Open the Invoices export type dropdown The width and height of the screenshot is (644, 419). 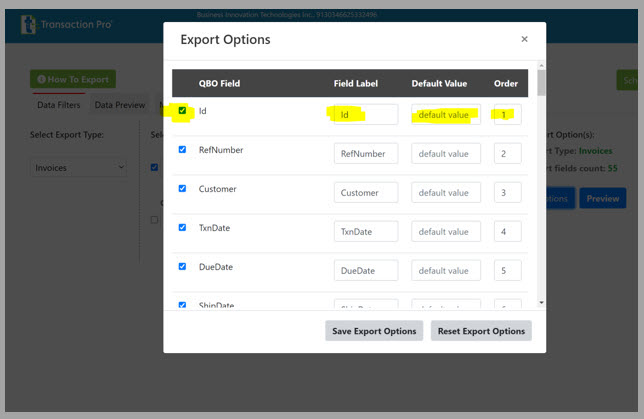(x=78, y=168)
